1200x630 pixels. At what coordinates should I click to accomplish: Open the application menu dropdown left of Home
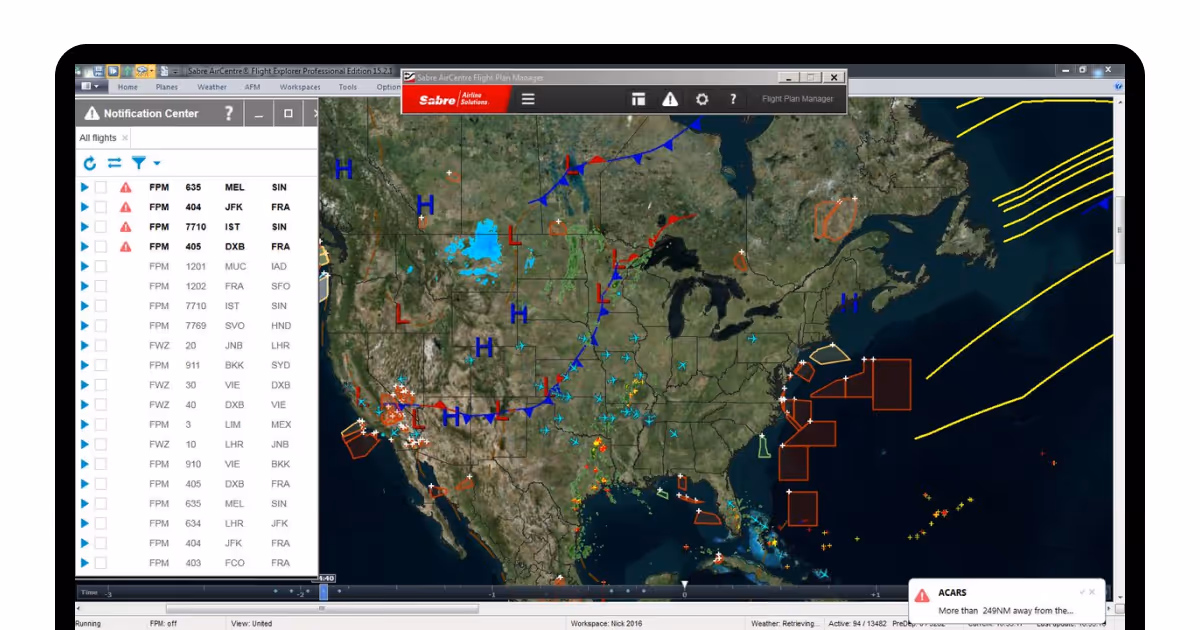[93, 87]
